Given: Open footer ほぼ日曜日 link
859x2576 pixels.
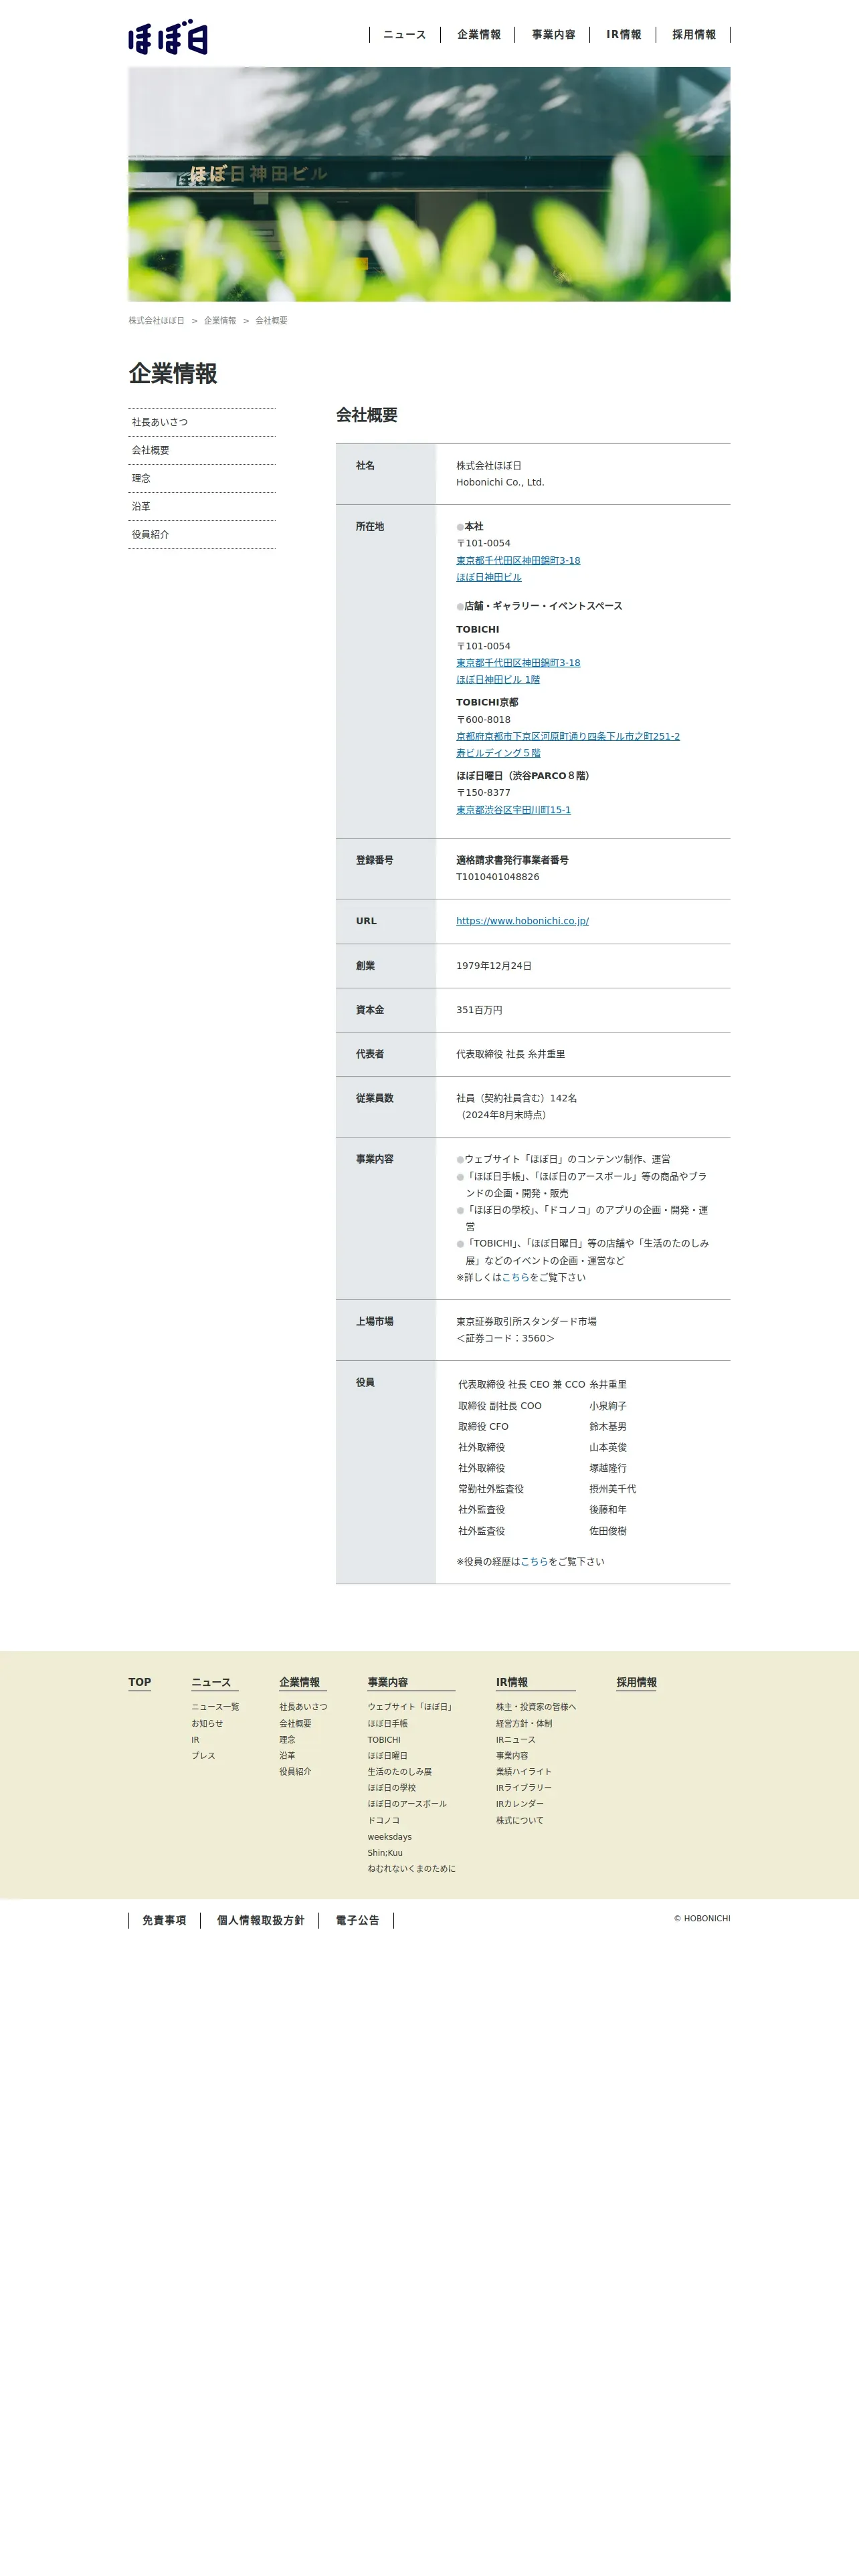Looking at the screenshot, I should [387, 1755].
